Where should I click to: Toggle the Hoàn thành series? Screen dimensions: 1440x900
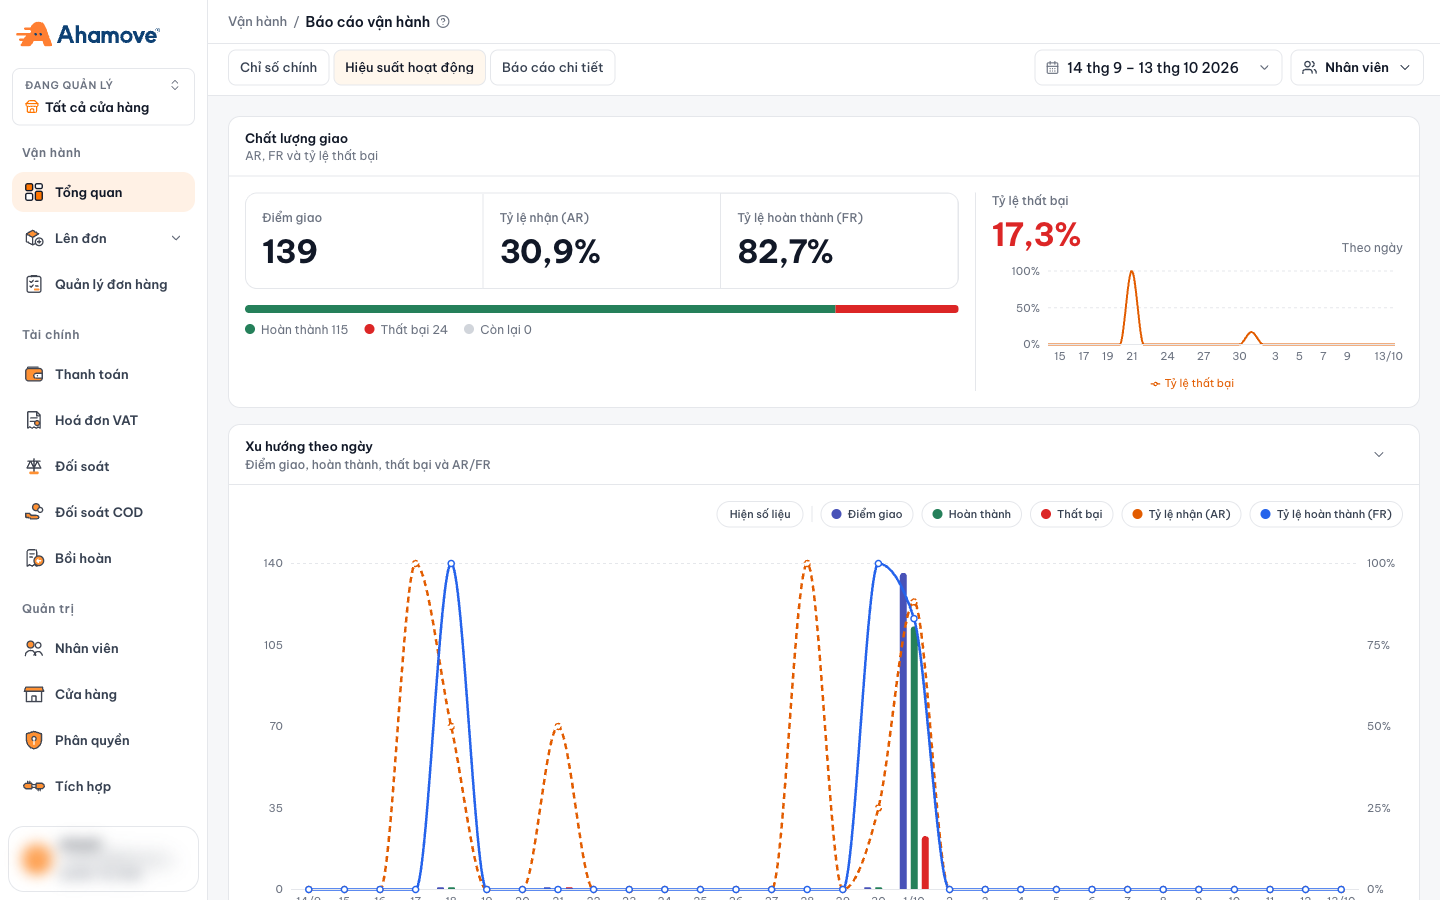pyautogui.click(x=971, y=514)
